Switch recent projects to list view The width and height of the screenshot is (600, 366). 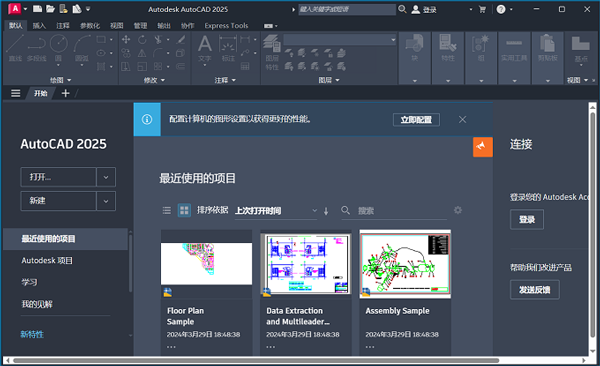pyautogui.click(x=166, y=211)
